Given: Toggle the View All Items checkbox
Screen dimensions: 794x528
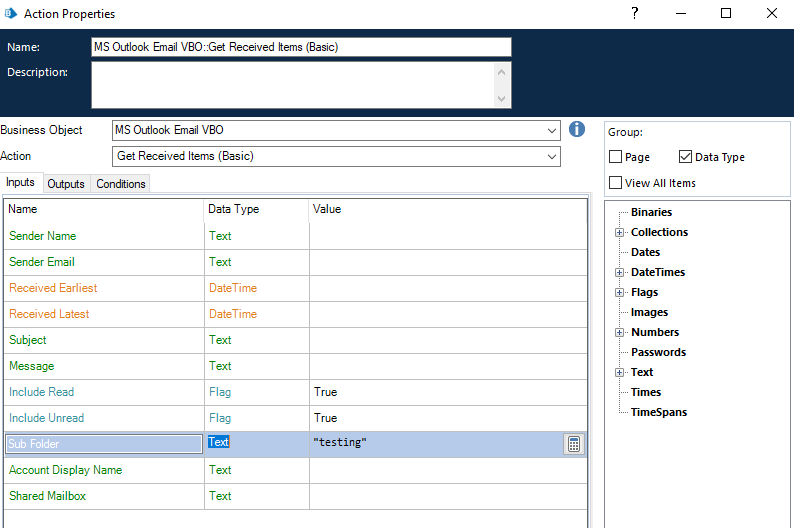Looking at the screenshot, I should click(616, 183).
